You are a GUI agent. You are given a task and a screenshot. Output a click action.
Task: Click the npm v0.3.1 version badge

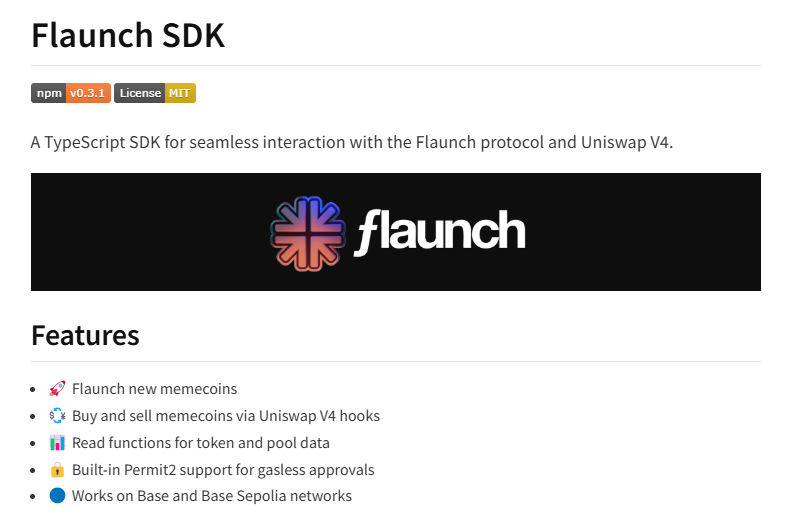(71, 93)
